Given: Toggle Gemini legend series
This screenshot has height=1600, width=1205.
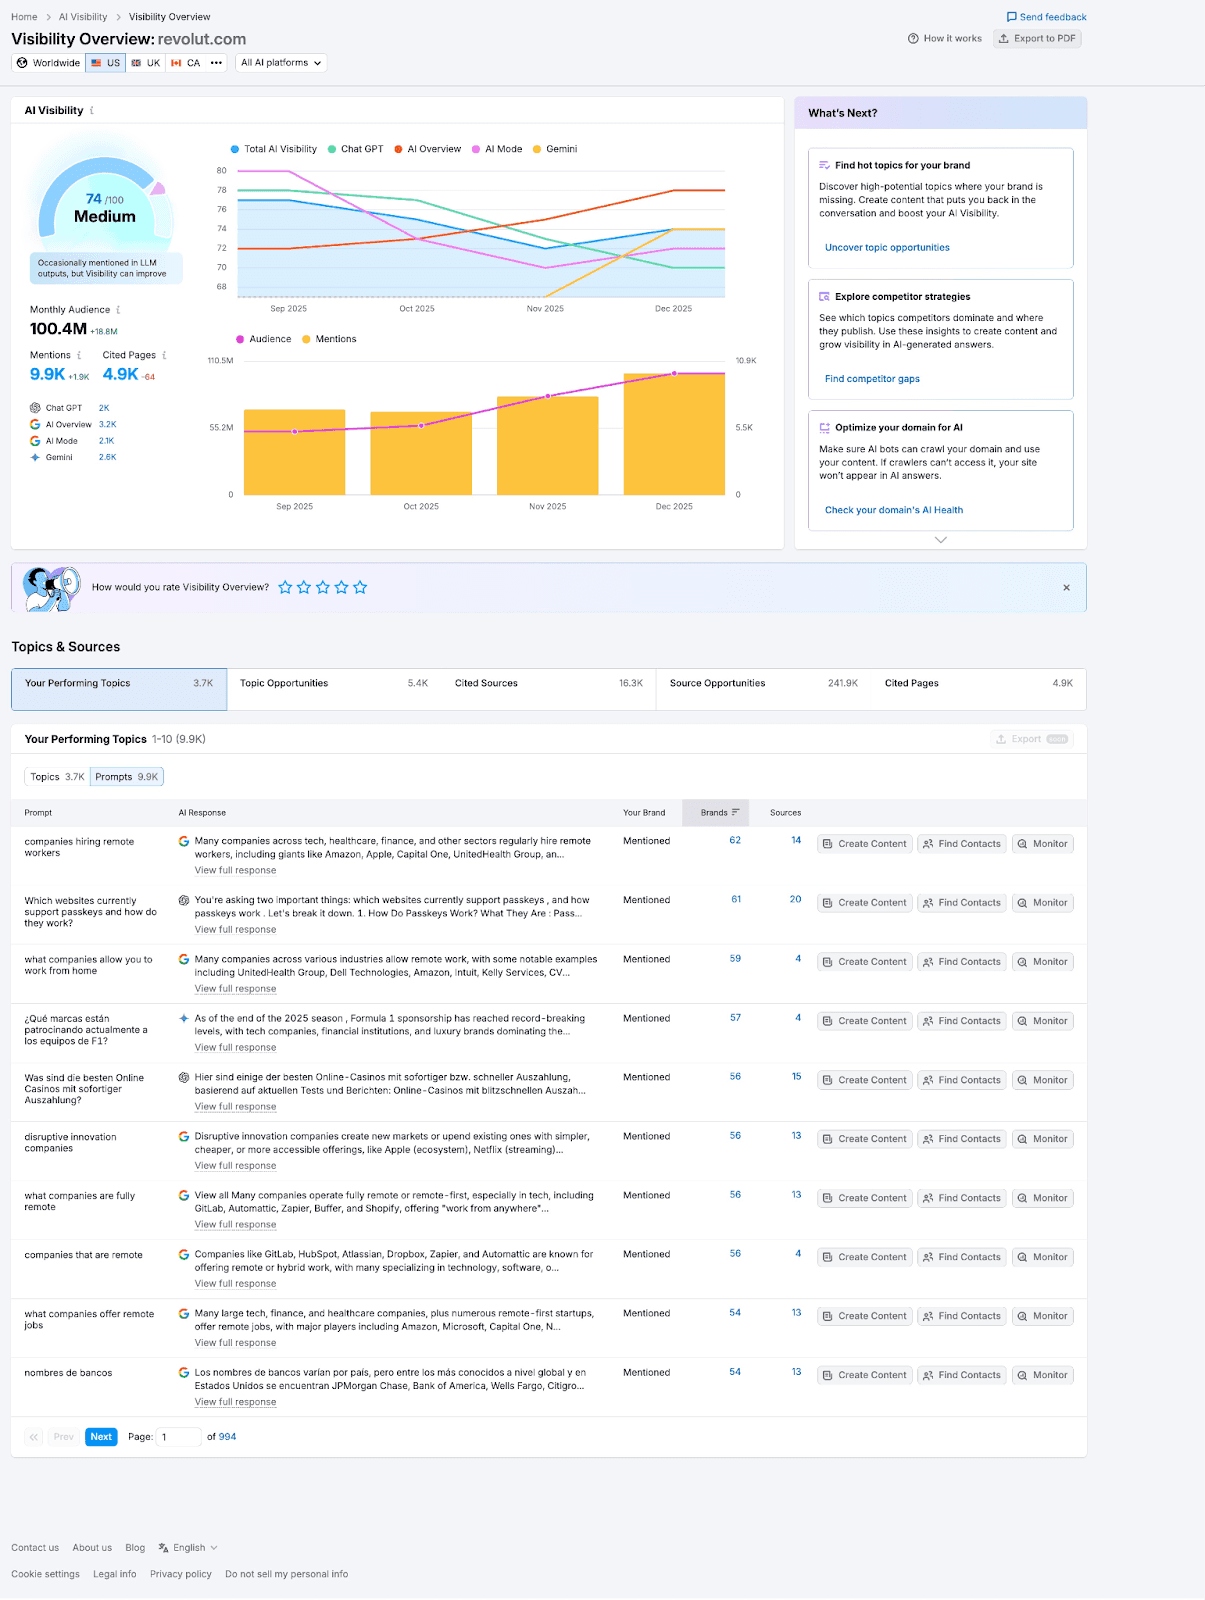Looking at the screenshot, I should [x=555, y=149].
